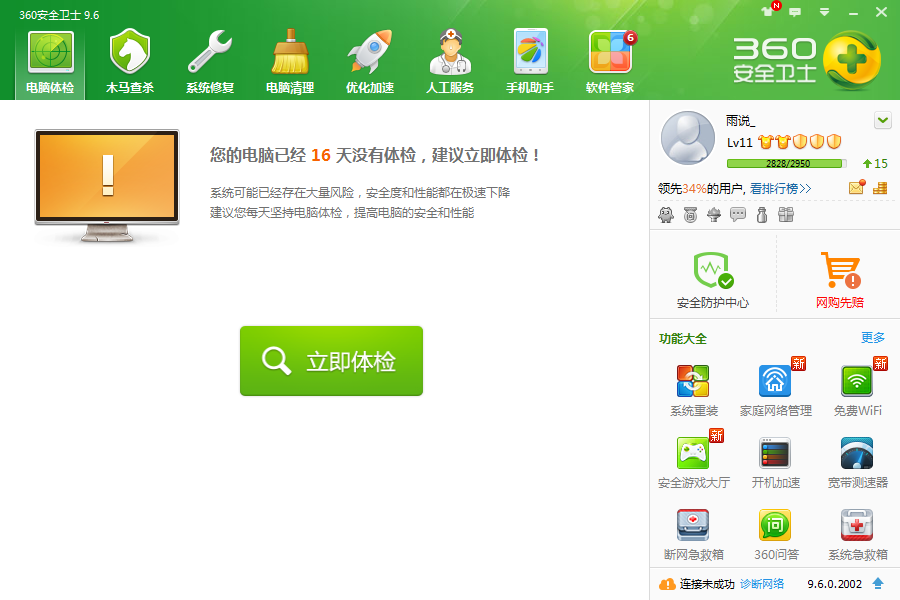Click the orange warning monitor image
900x600 pixels.
(x=107, y=185)
